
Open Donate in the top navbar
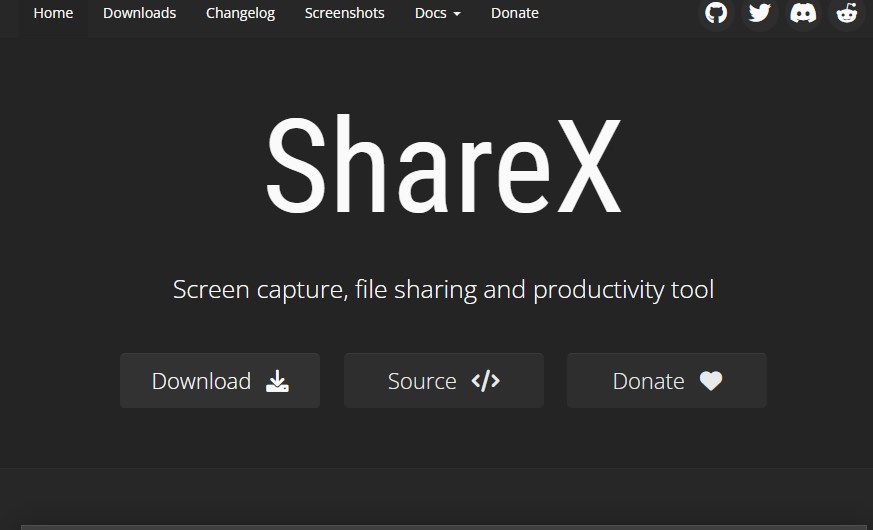coord(515,13)
